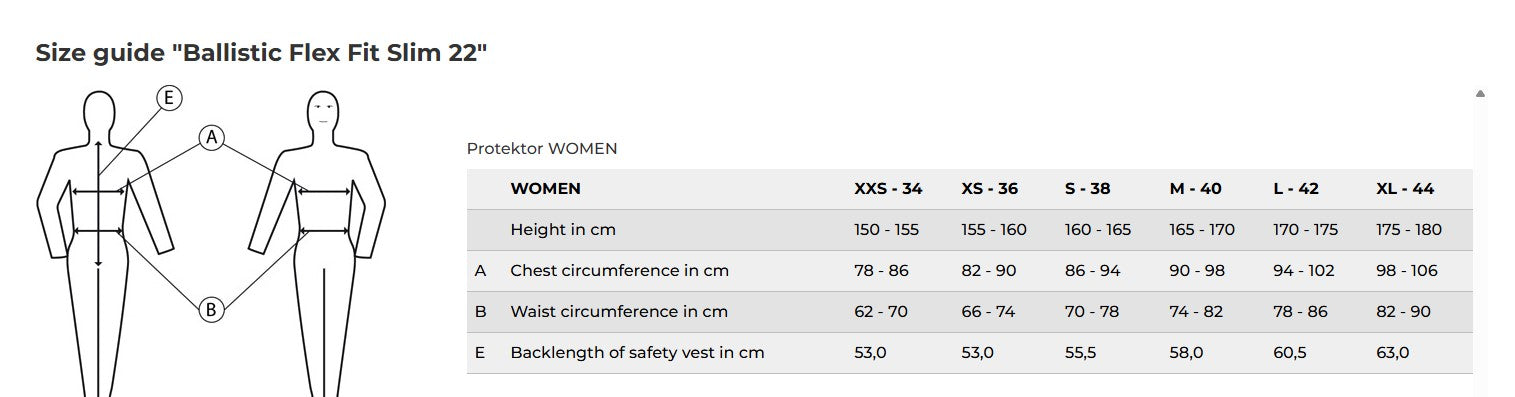
Task: Click Backlength of safety vest row label
Action: [637, 353]
